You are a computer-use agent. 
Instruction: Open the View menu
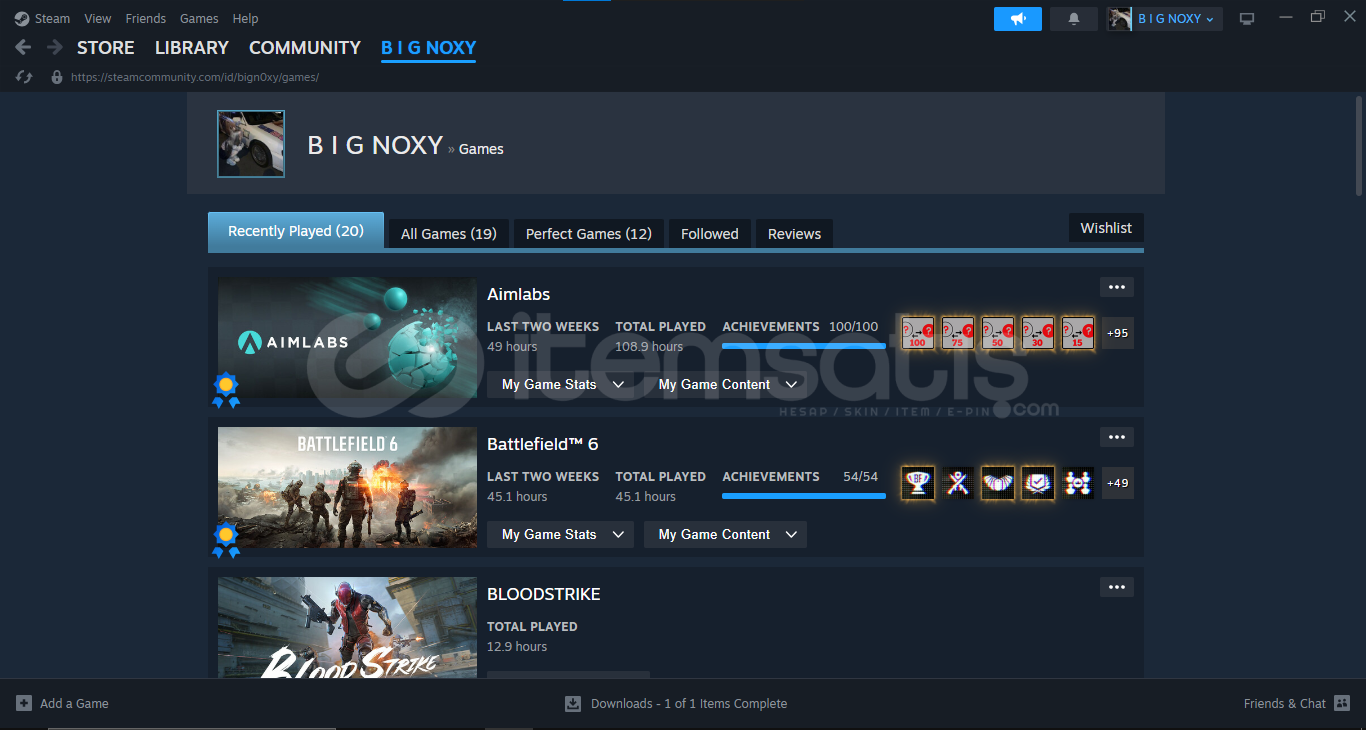[98, 19]
